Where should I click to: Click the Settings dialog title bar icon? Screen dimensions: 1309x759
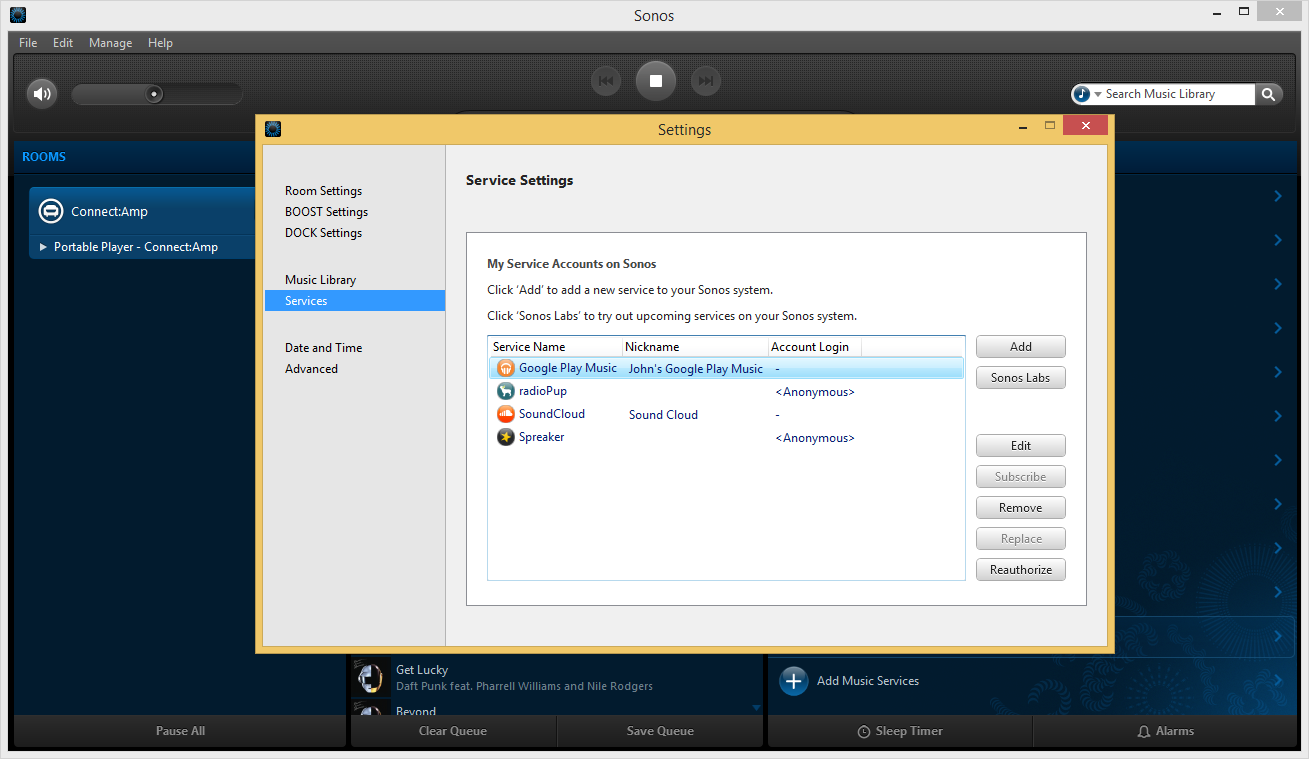273,129
